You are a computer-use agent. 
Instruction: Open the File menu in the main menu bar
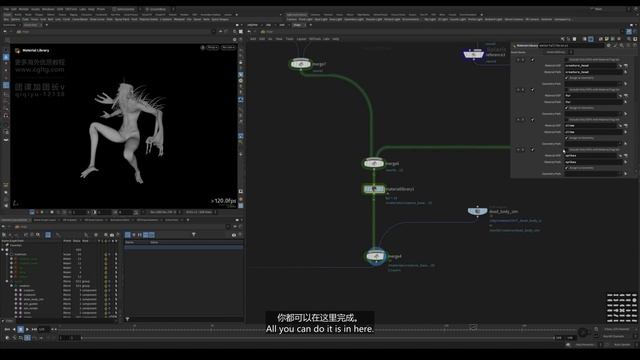(6, 9)
